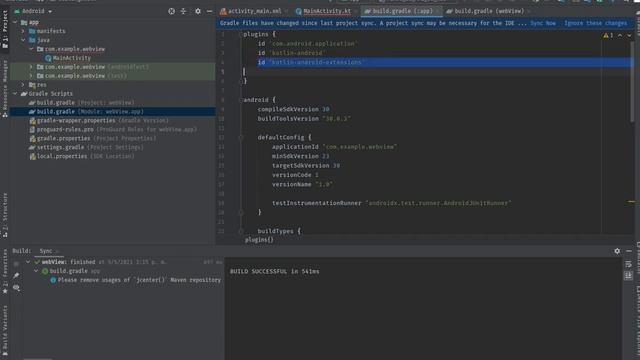Minimize the Build tool window
The width and height of the screenshot is (640, 360).
click(x=629, y=251)
